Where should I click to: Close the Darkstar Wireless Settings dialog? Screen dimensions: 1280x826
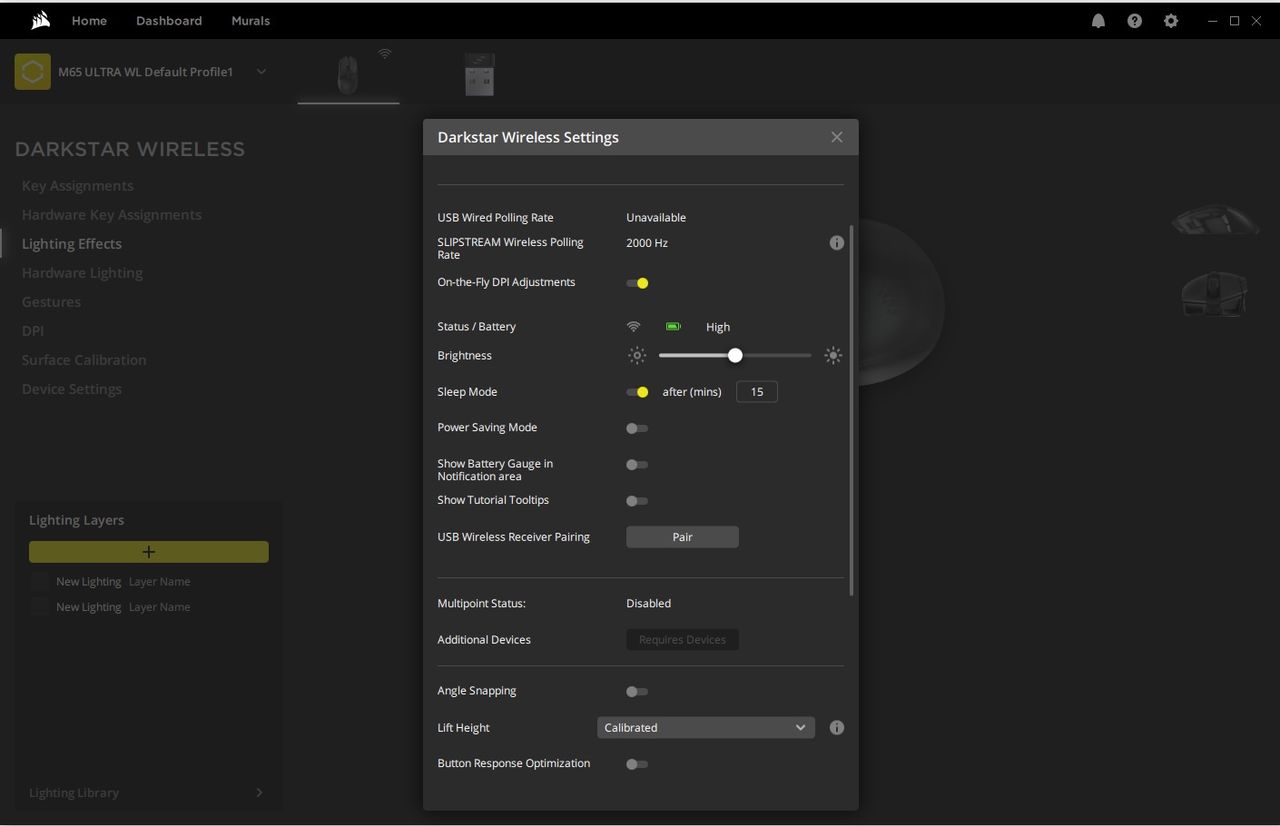(837, 137)
